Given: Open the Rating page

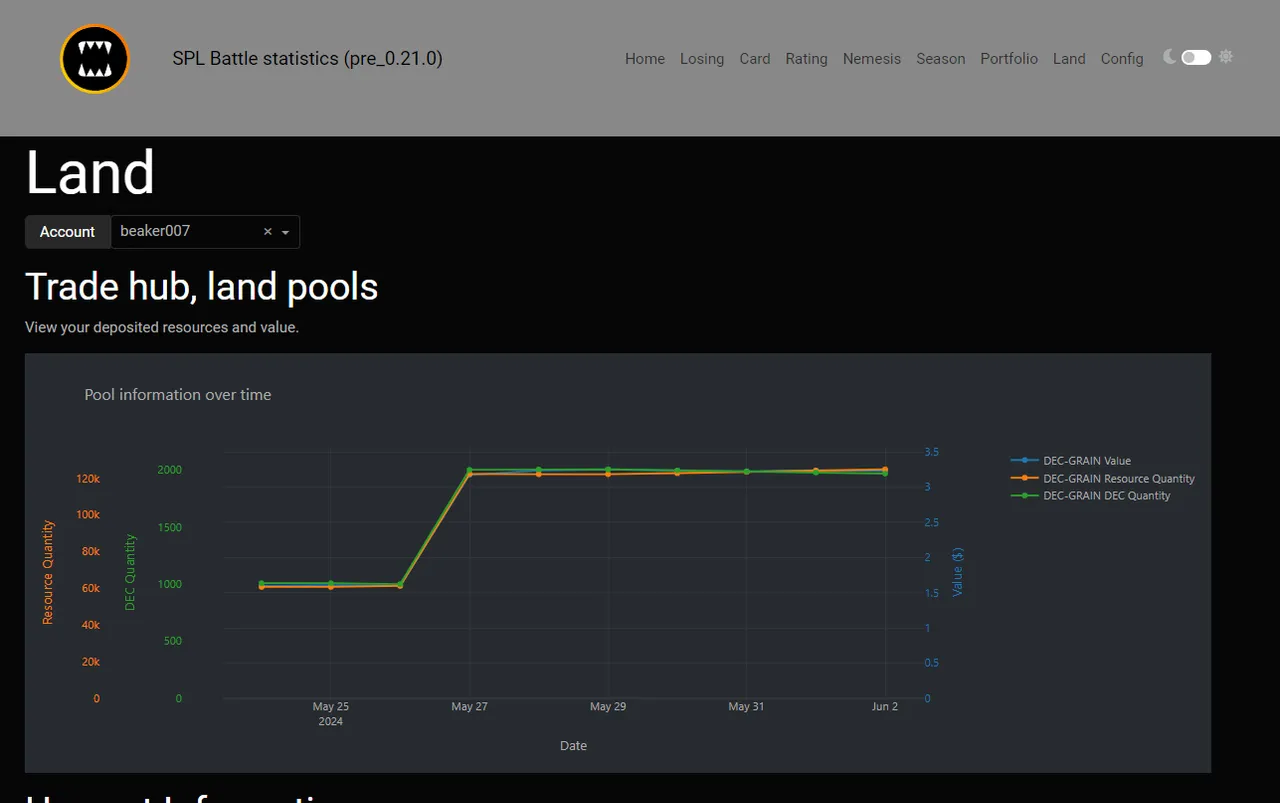Looking at the screenshot, I should tap(806, 59).
